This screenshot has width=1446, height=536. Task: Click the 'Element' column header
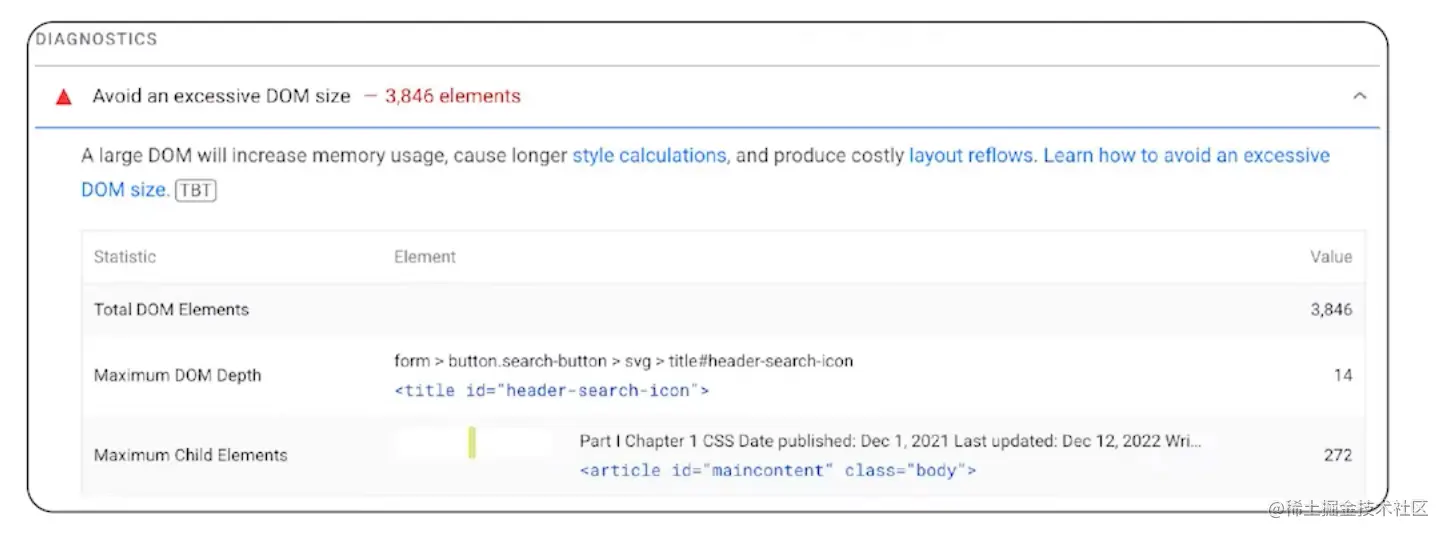tap(425, 257)
